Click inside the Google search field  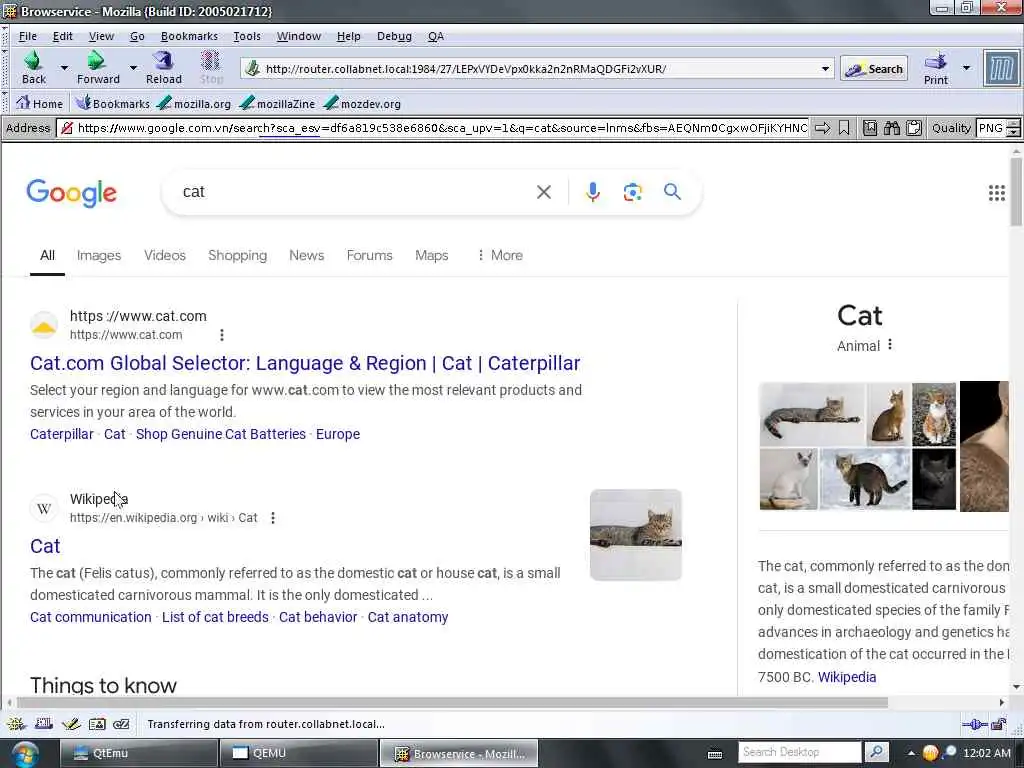[x=353, y=192]
